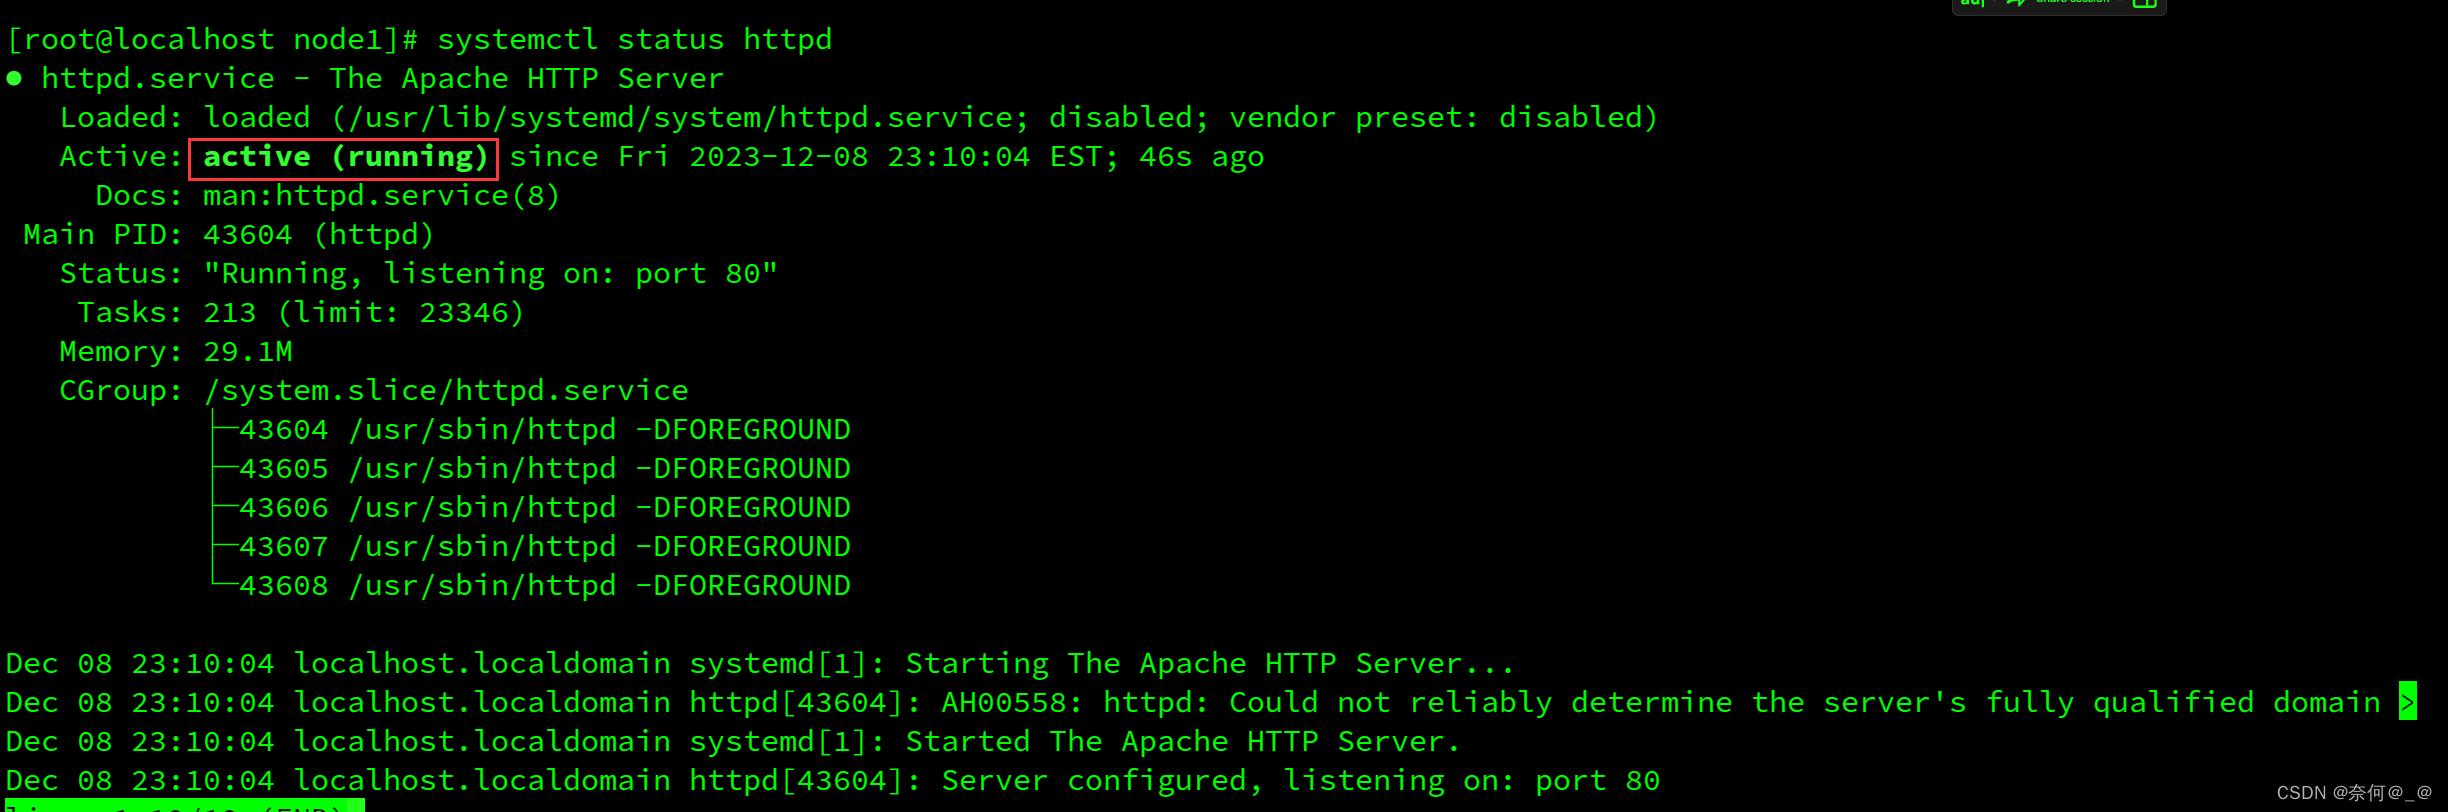Viewport: 2448px width, 812px height.
Task: Click 'Starting The Apache HTTP Server...' log message
Action: click(x=1209, y=664)
